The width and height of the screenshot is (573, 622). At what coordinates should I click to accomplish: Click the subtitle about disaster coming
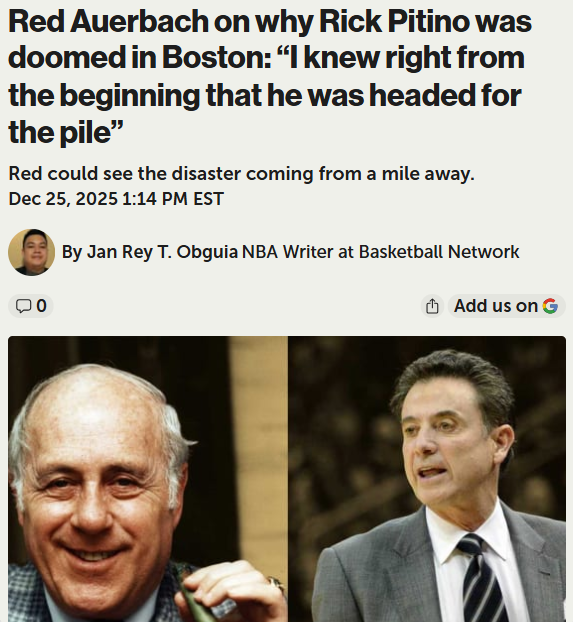[x=241, y=174]
